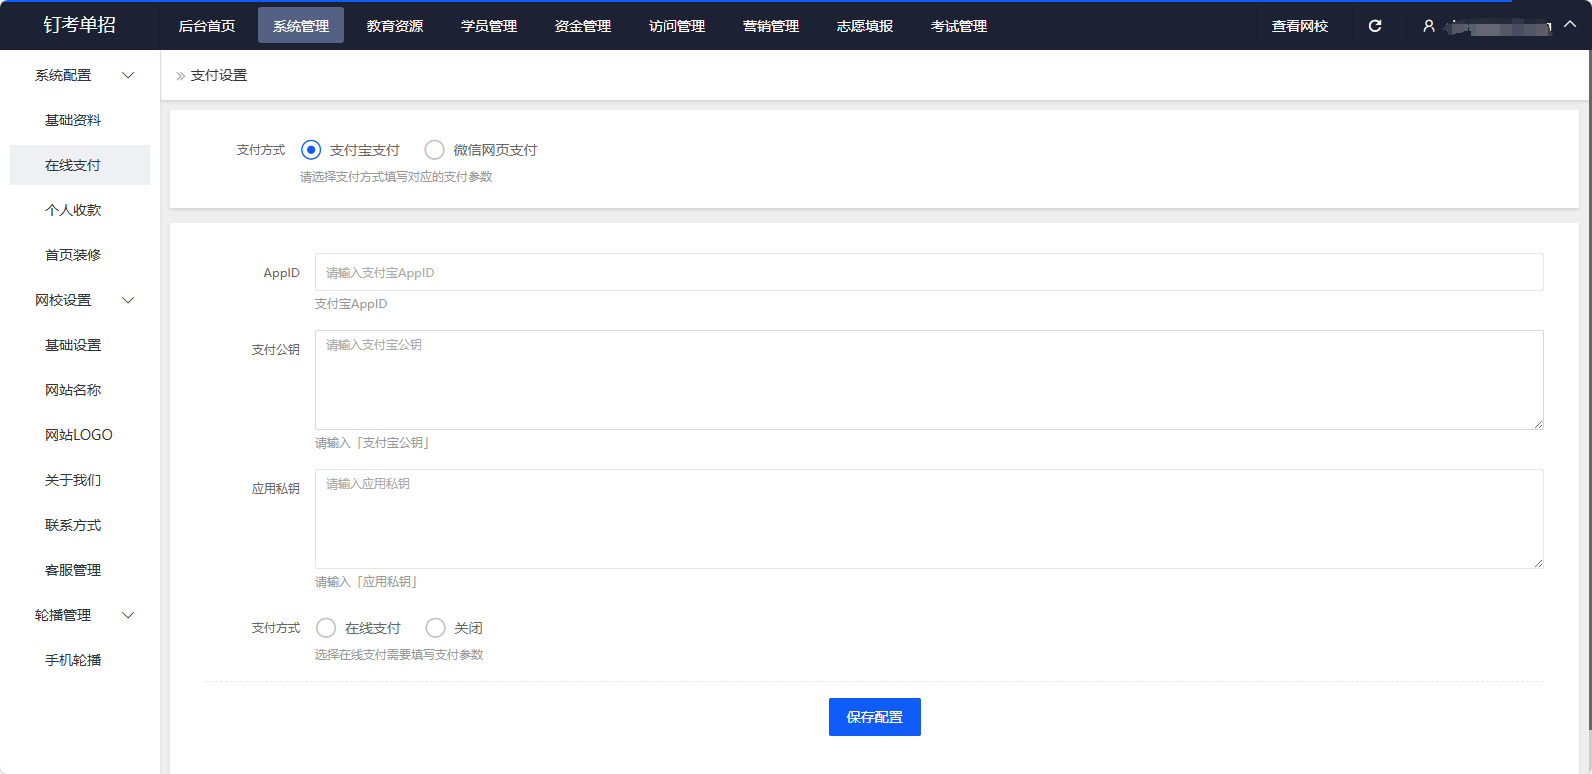Viewport: 1592px width, 774px height.
Task: Open the 志愿填报 top menu
Action: pyautogui.click(x=865, y=26)
